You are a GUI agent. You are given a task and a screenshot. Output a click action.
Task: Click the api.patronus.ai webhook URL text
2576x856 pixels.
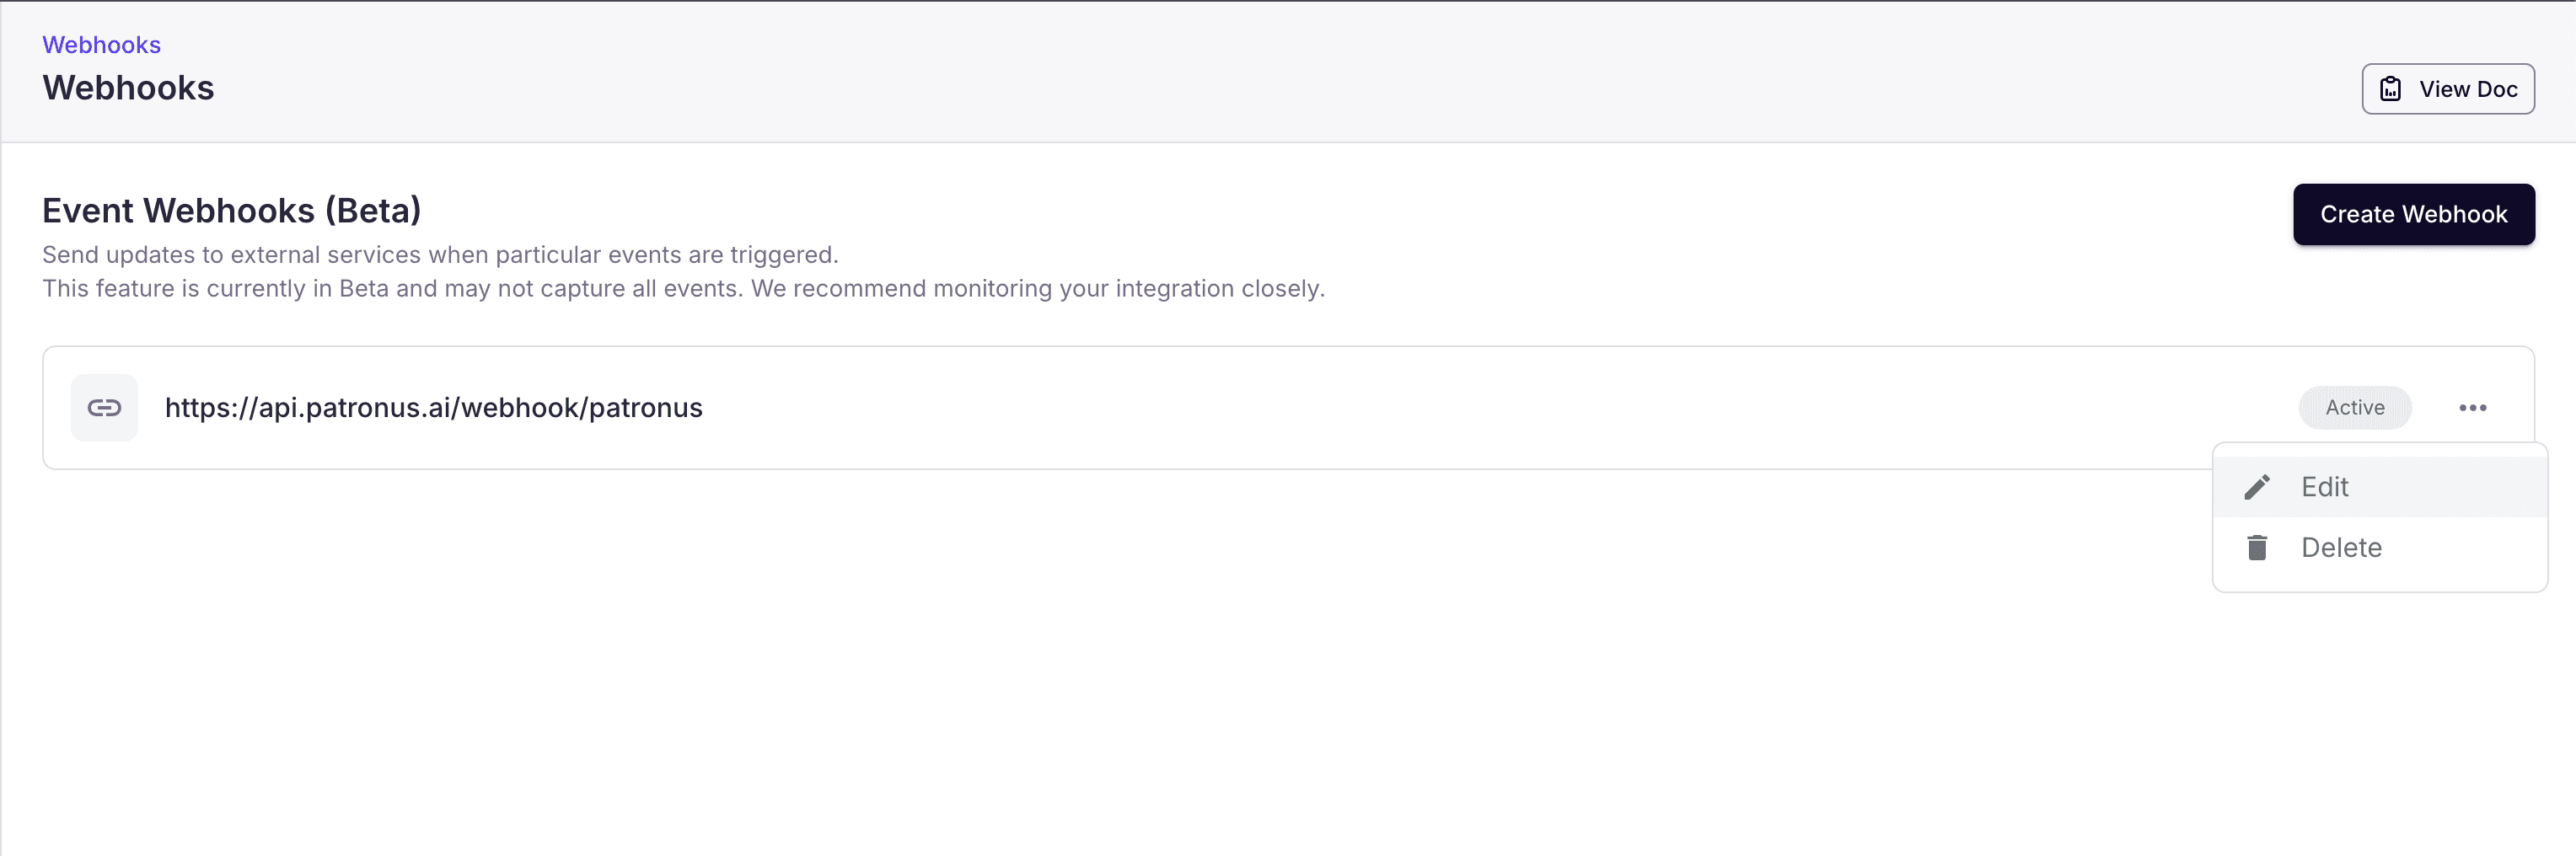pos(433,408)
